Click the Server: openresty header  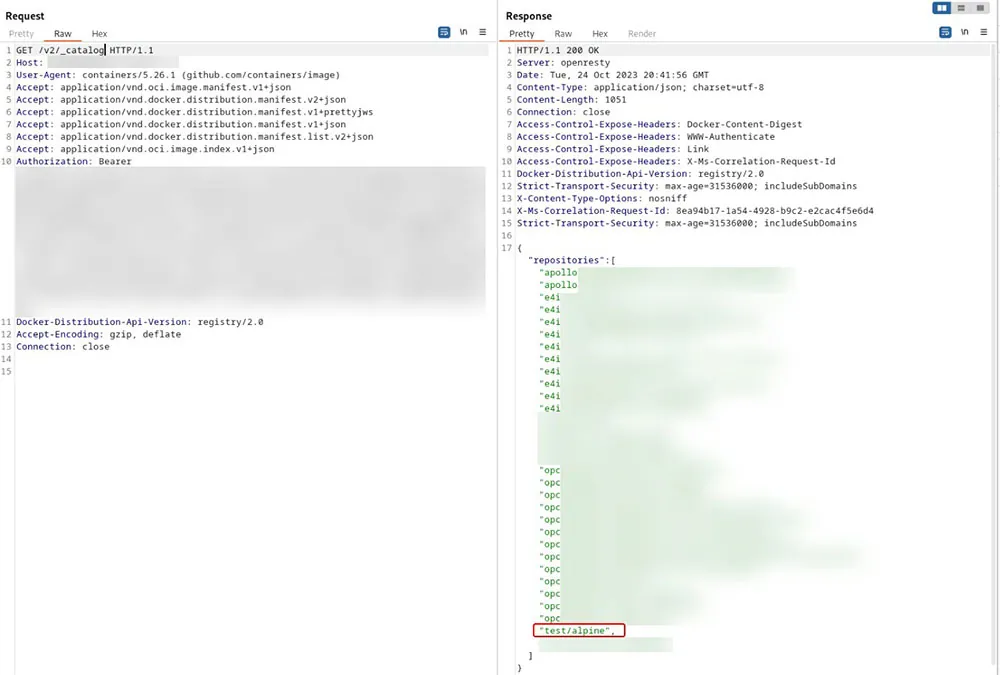563,63
